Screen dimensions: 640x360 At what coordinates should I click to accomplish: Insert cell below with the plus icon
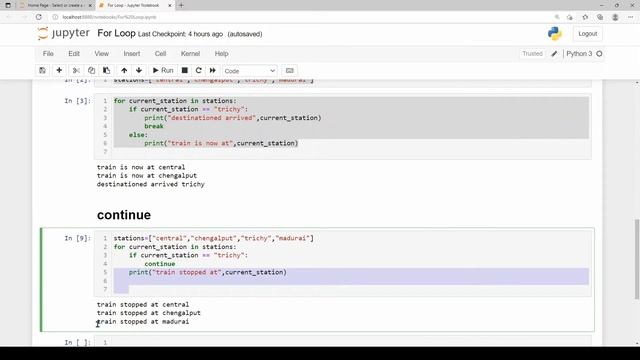pos(59,71)
